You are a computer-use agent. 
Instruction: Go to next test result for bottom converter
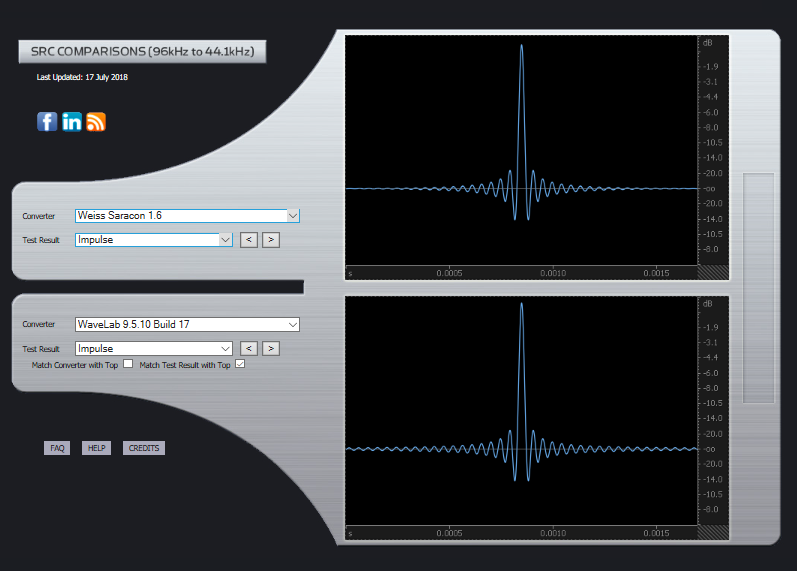[x=271, y=348]
